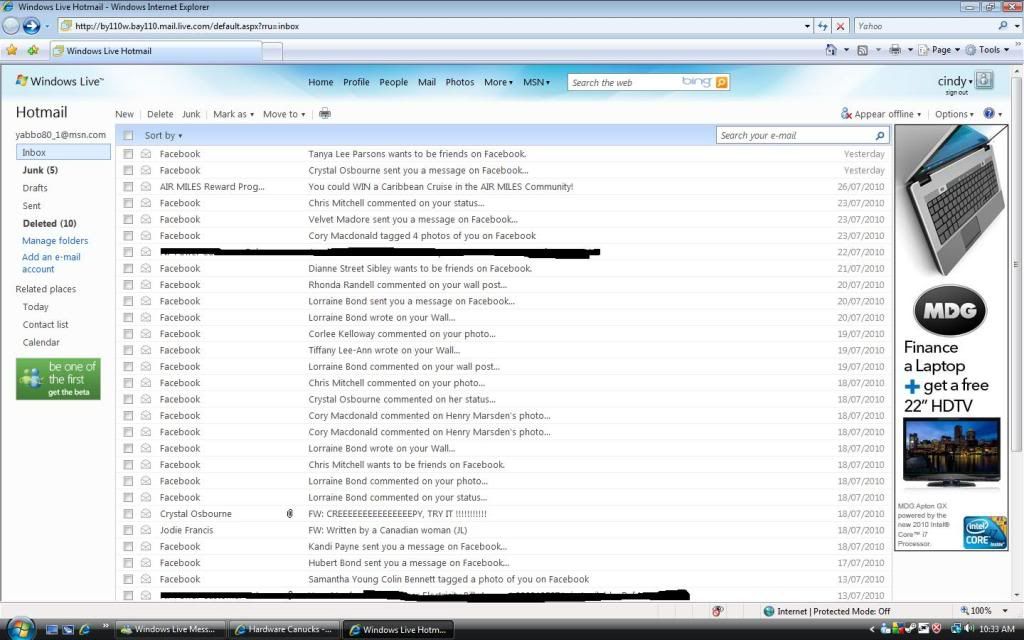Click the network tray icon

click(x=956, y=629)
